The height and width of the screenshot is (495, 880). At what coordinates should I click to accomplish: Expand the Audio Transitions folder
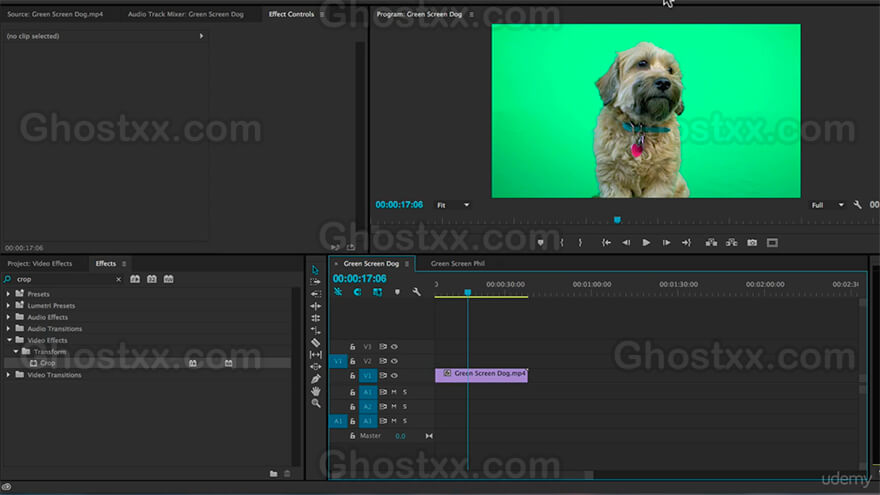(8, 328)
